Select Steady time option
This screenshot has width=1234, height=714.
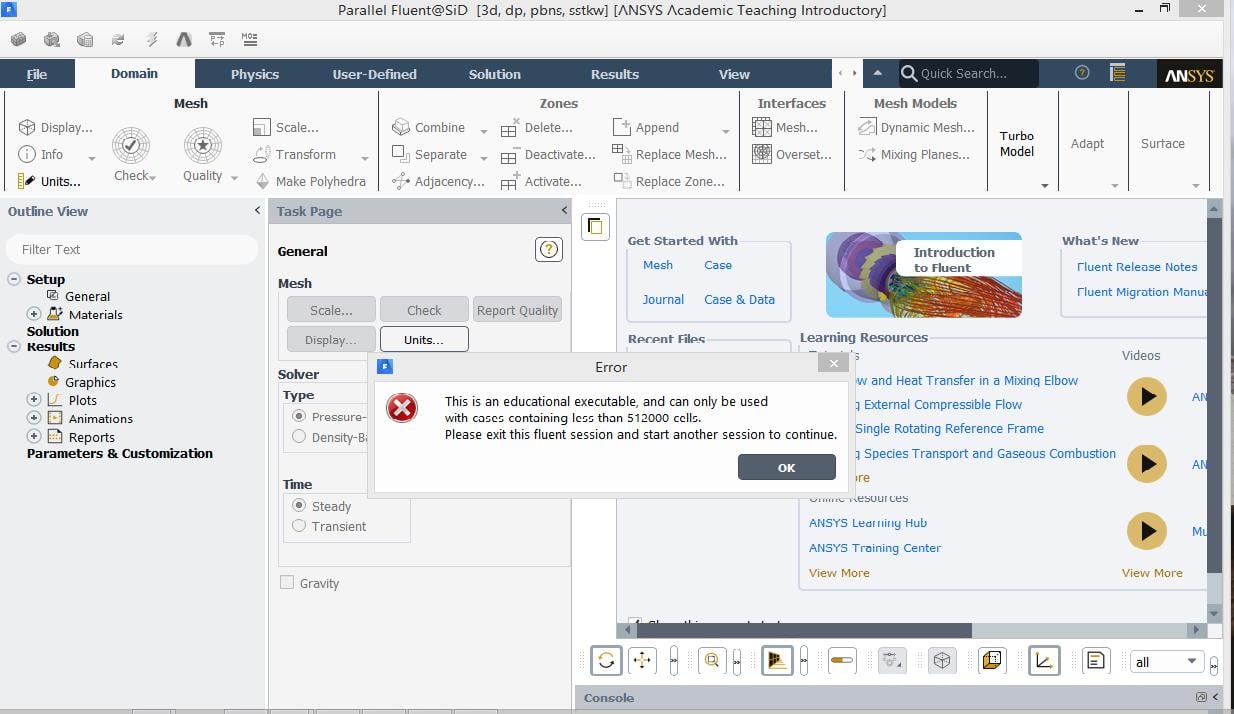click(299, 506)
